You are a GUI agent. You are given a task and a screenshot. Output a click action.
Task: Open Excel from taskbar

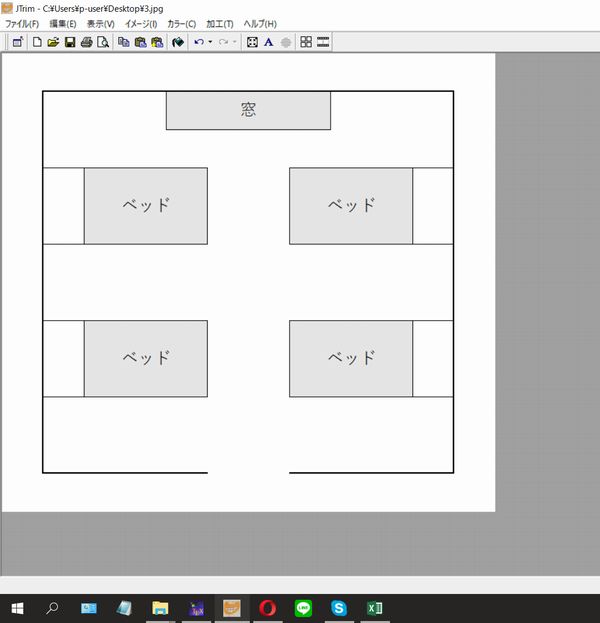pos(375,608)
